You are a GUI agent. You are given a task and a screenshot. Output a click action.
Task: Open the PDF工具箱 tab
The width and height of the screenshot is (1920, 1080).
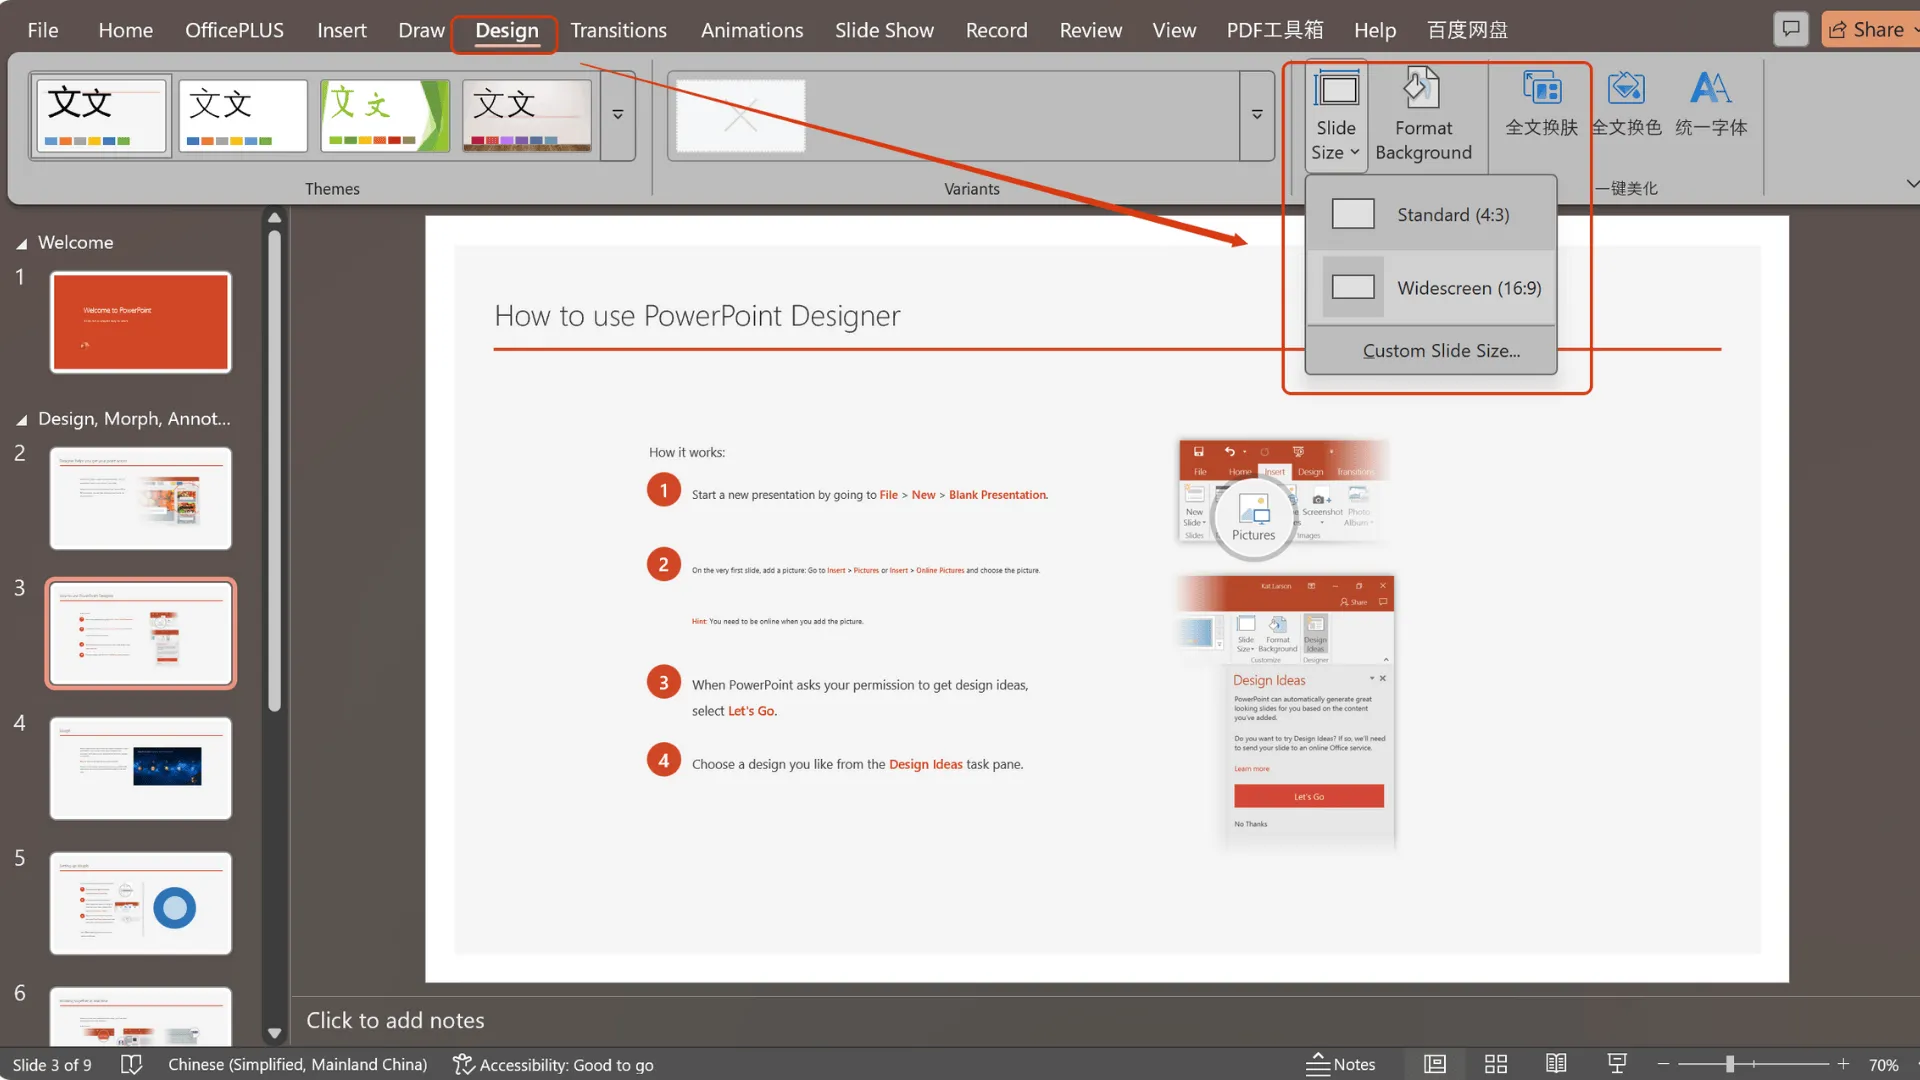point(1274,30)
